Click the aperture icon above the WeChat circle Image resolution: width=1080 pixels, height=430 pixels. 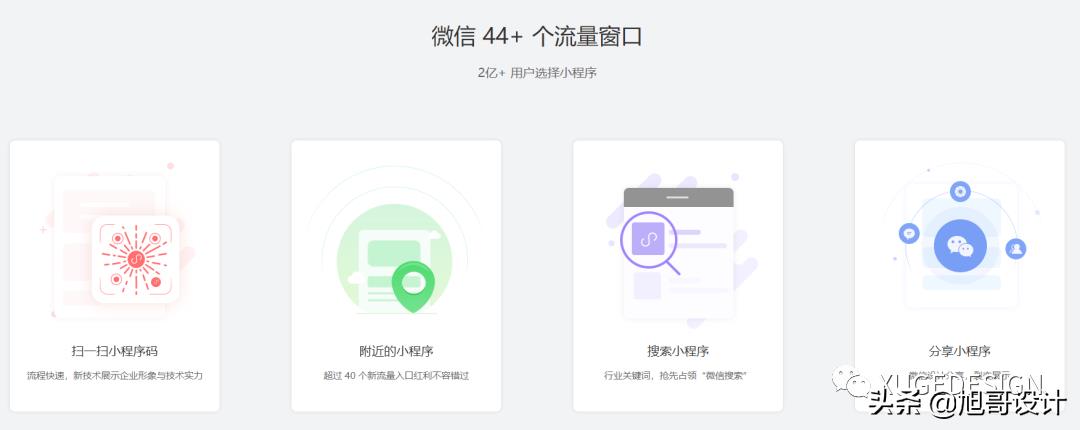[x=960, y=191]
